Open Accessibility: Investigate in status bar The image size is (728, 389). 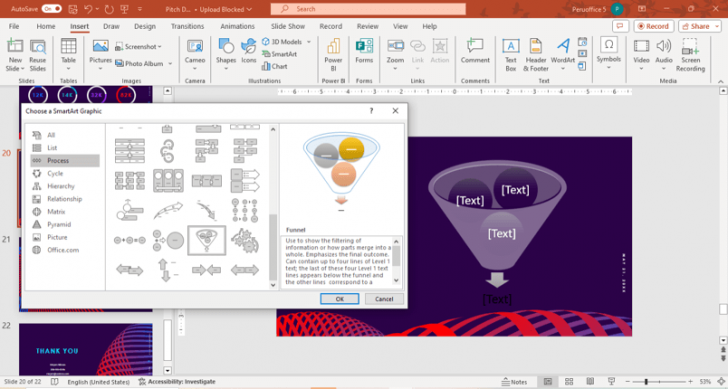(177, 382)
